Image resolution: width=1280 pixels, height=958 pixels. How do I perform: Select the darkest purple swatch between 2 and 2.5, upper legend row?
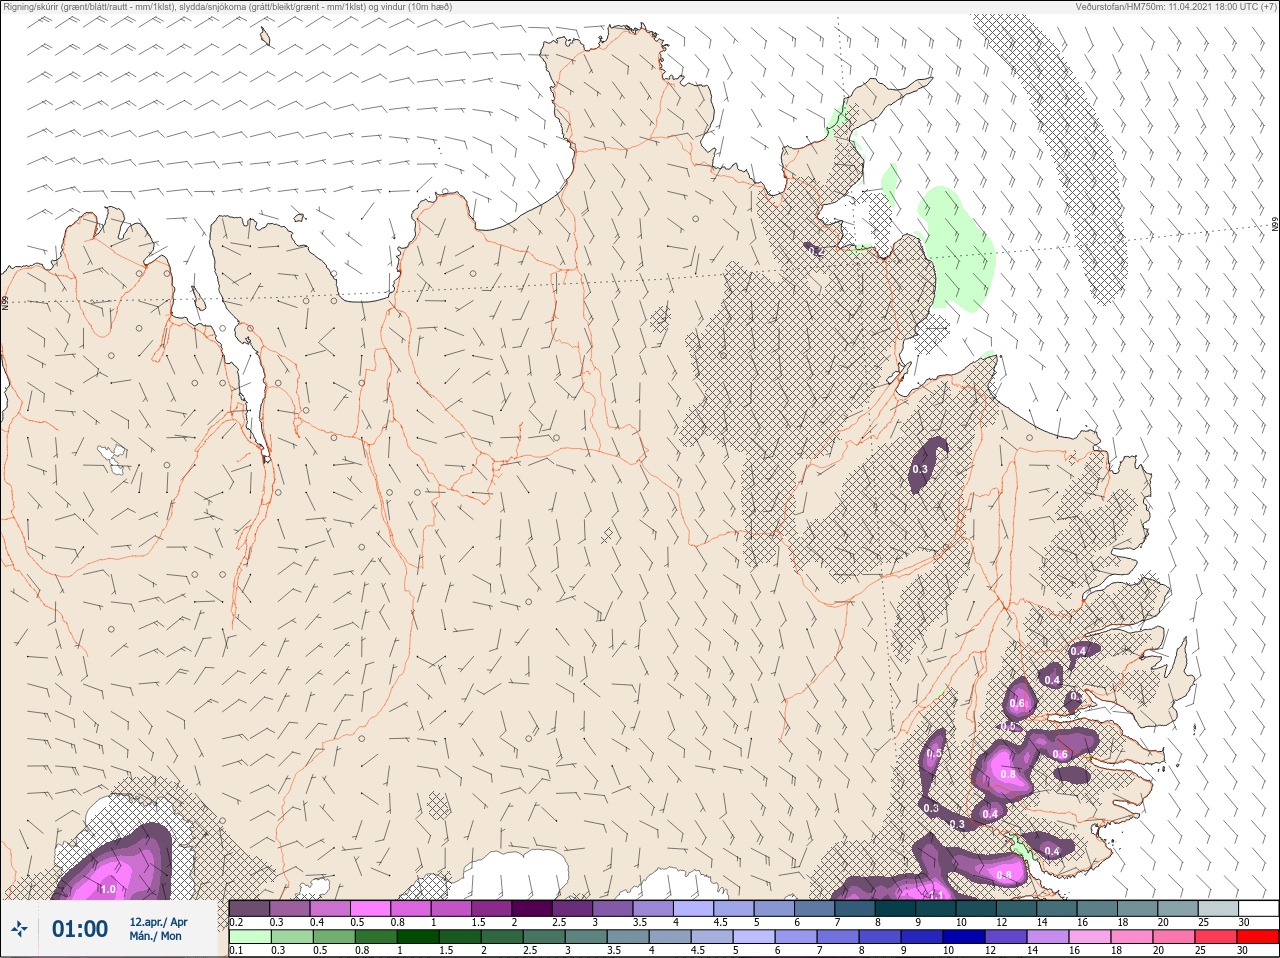[533, 909]
